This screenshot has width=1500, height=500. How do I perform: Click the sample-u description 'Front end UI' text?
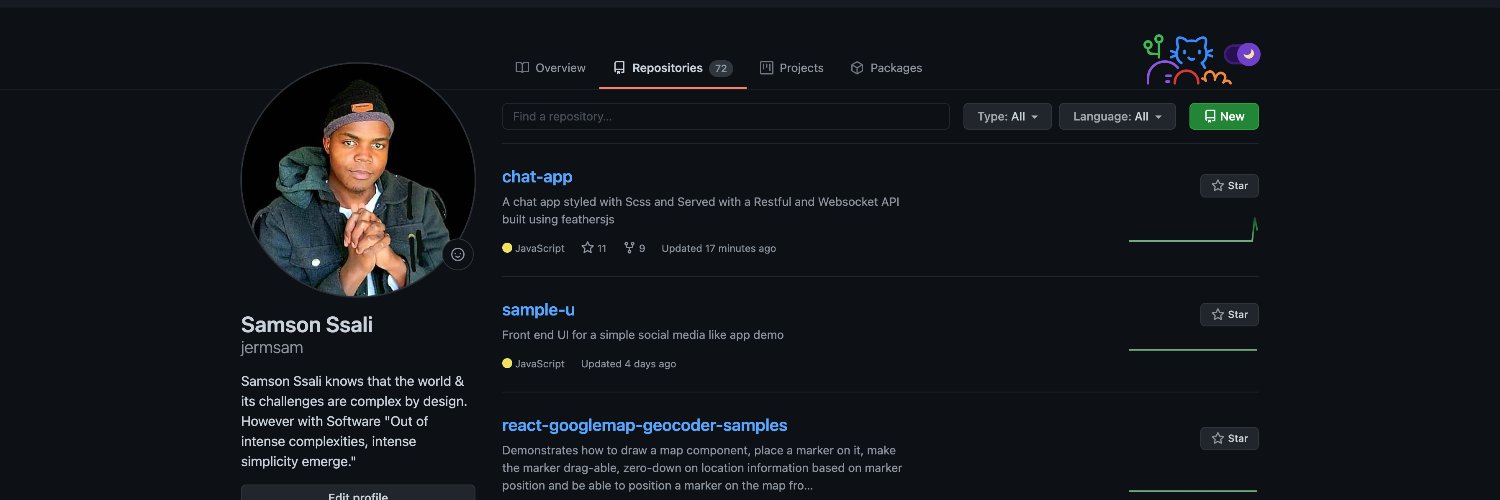coord(643,335)
